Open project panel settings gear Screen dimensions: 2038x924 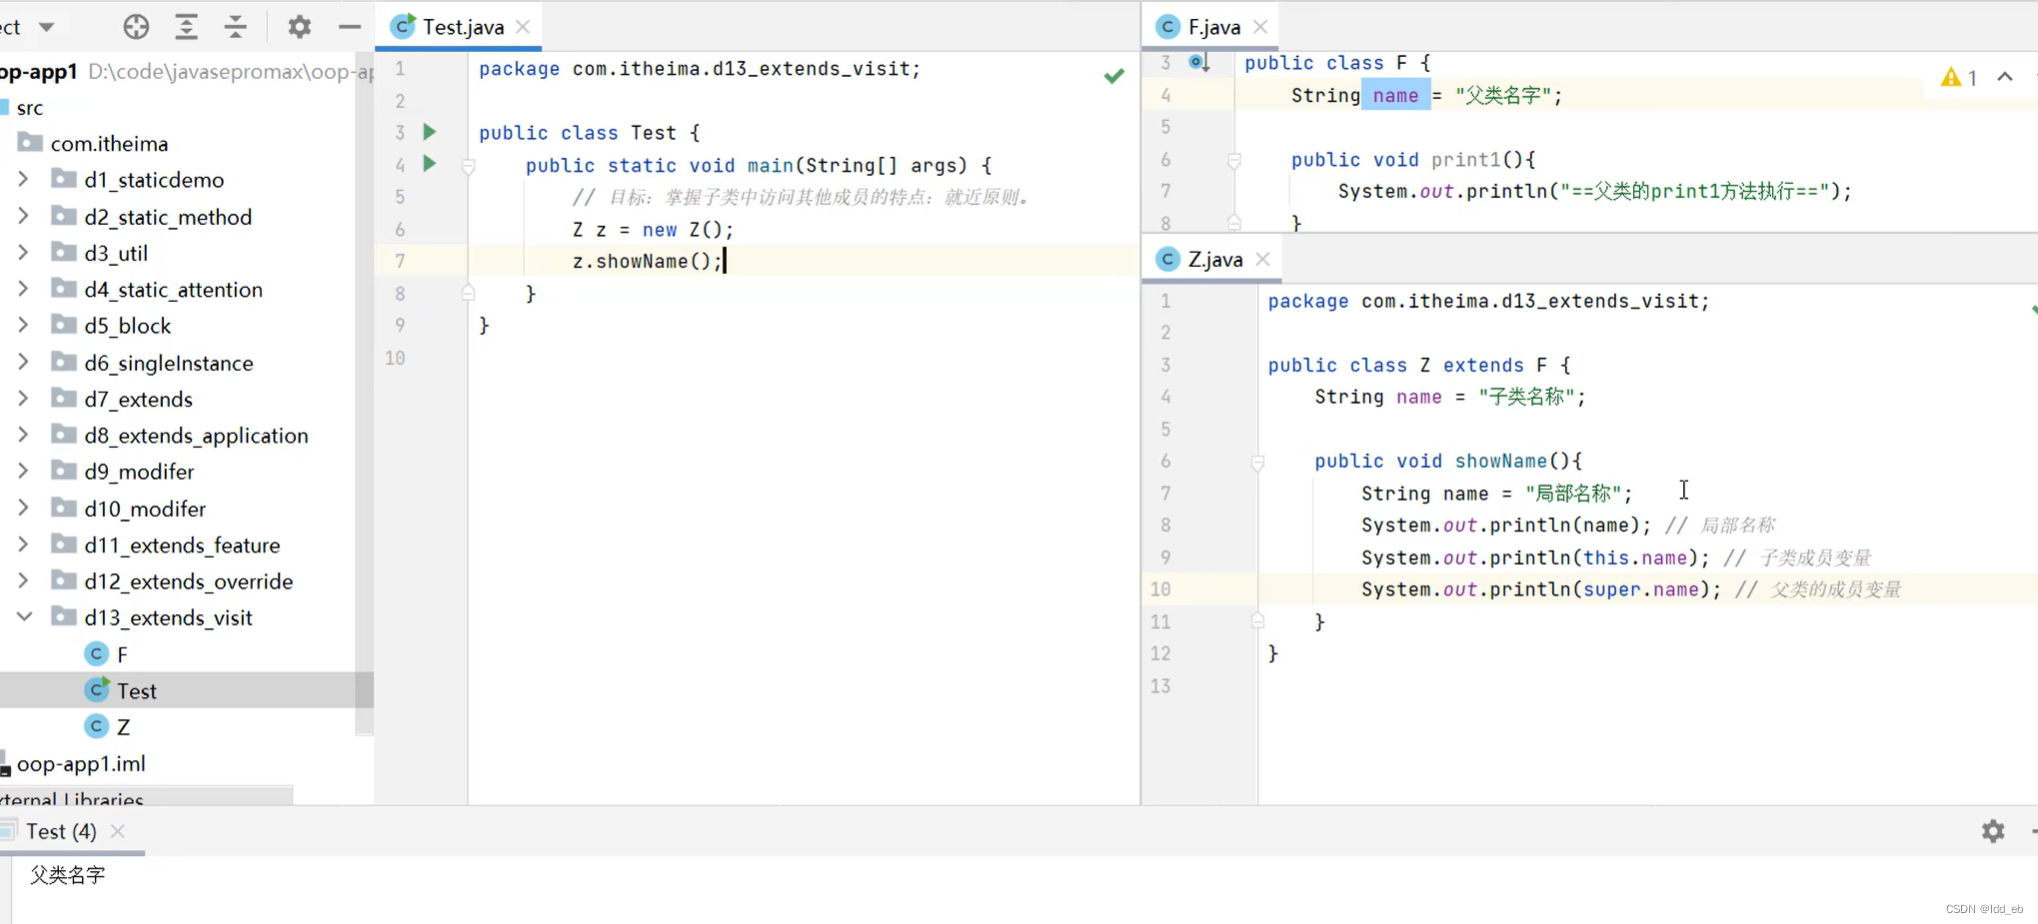pos(299,27)
